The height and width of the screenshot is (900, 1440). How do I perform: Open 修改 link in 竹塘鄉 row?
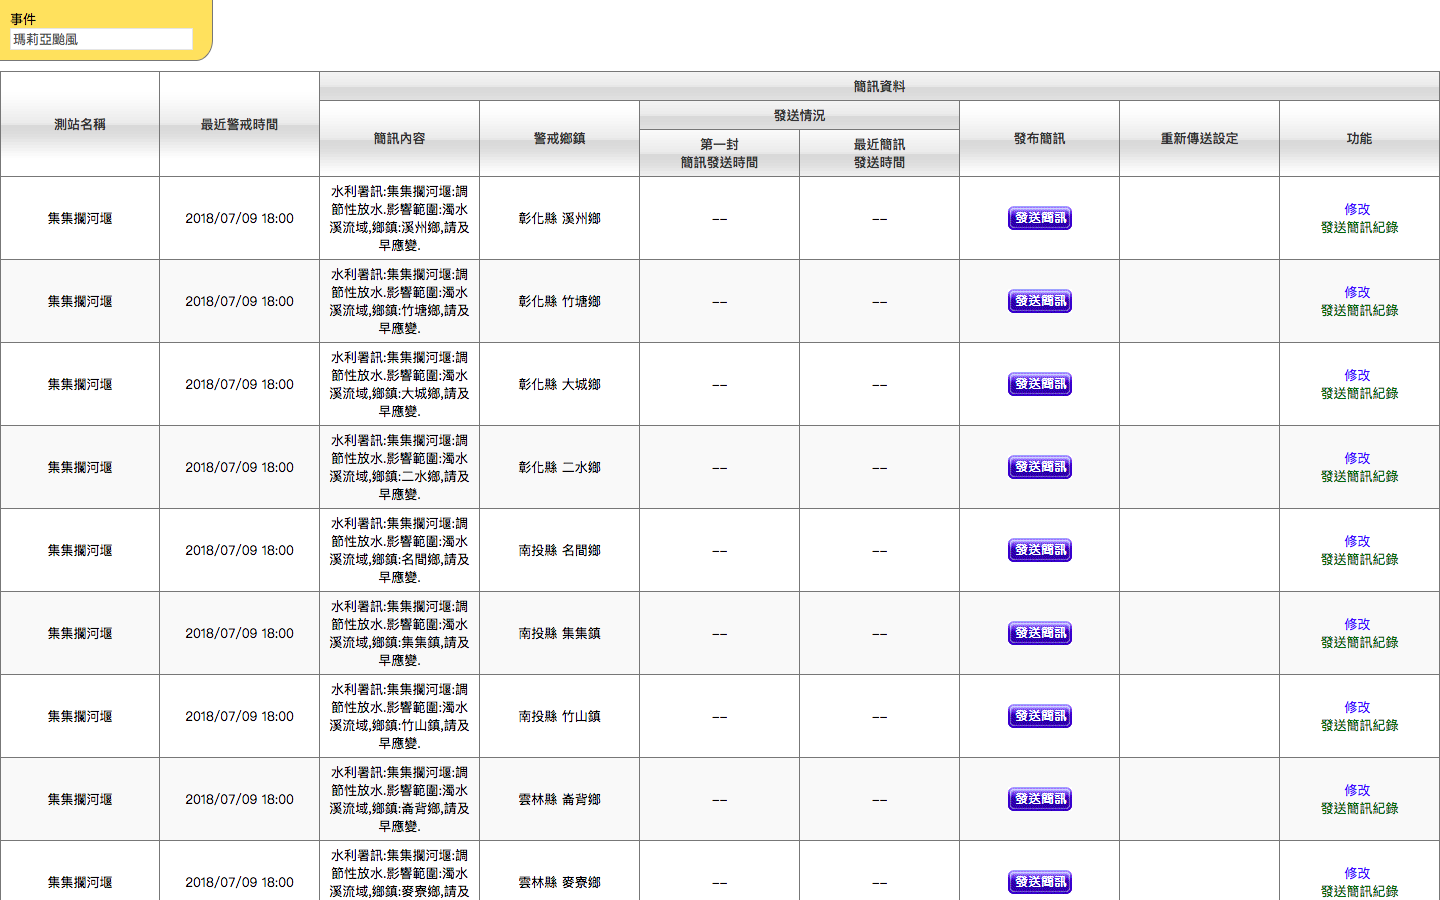(1357, 292)
